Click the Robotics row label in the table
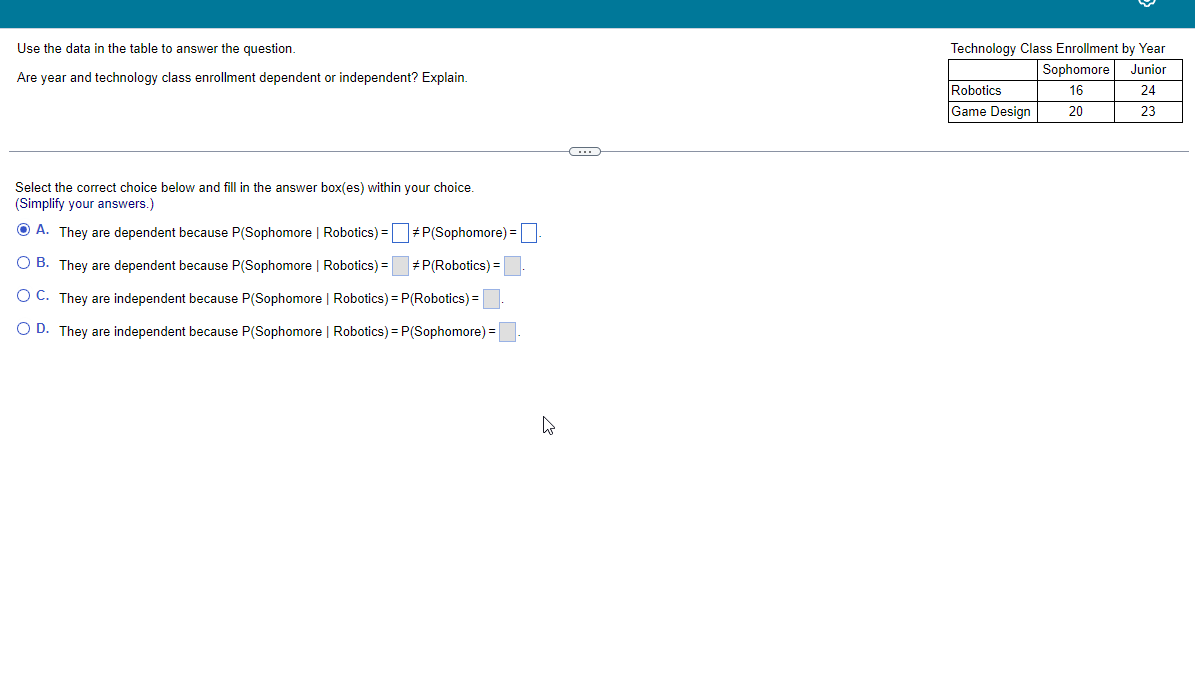The height and width of the screenshot is (699, 1195). pyautogui.click(x=976, y=90)
